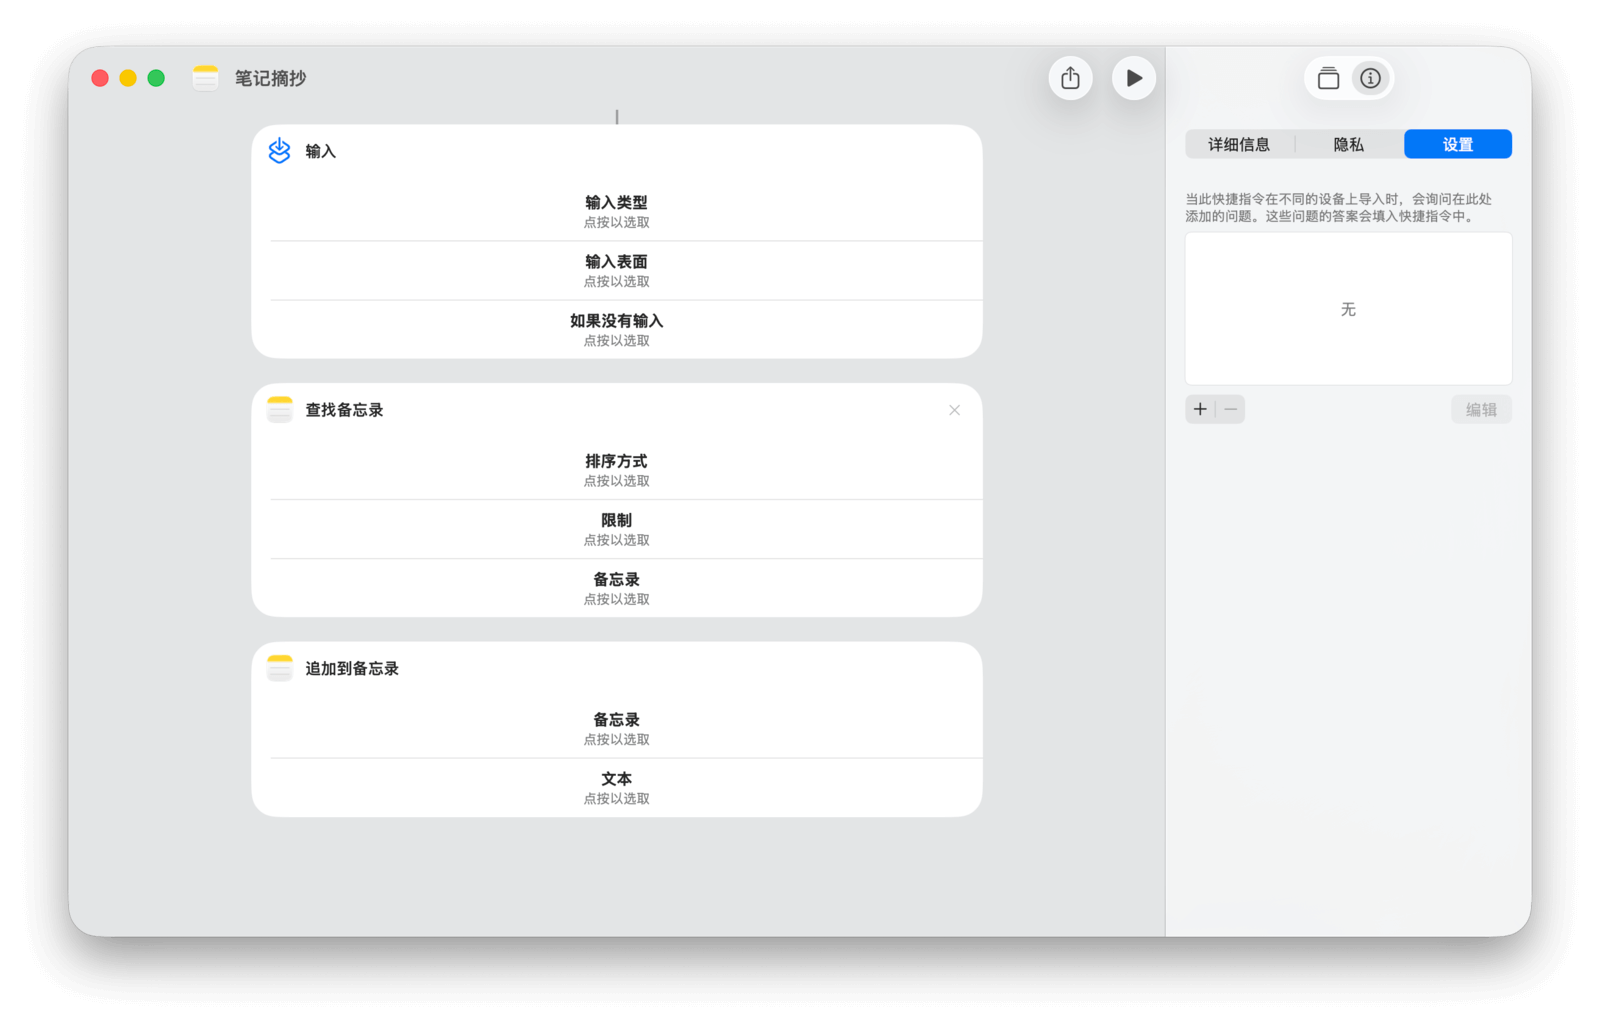Switch to the 详细信息 tab
This screenshot has width=1600, height=1027.
[x=1239, y=144]
